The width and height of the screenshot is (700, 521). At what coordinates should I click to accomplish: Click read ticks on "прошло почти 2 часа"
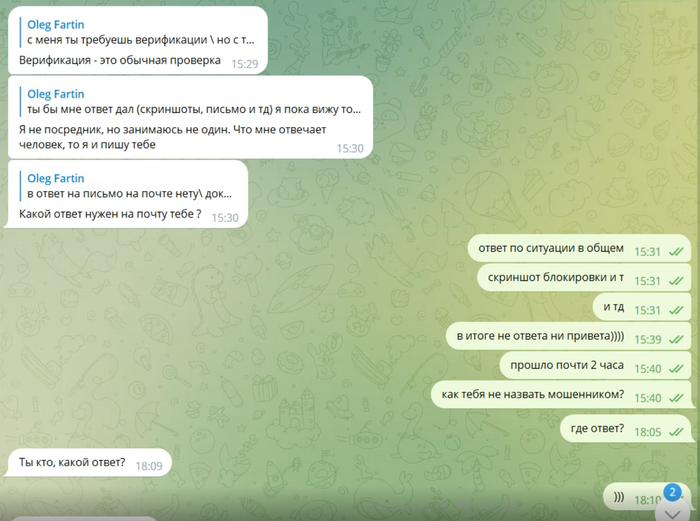pos(676,369)
